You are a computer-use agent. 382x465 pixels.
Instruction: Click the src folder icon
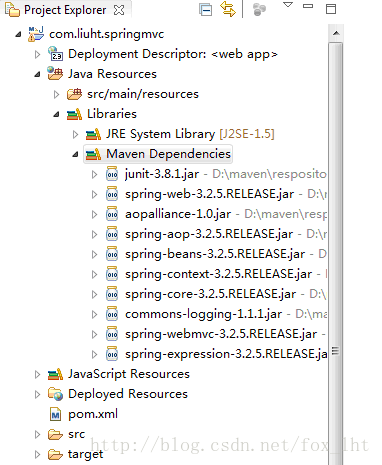pyautogui.click(x=55, y=434)
